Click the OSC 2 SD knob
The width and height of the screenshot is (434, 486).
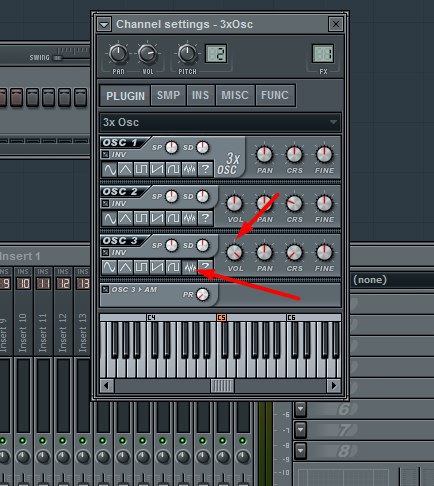(202, 196)
